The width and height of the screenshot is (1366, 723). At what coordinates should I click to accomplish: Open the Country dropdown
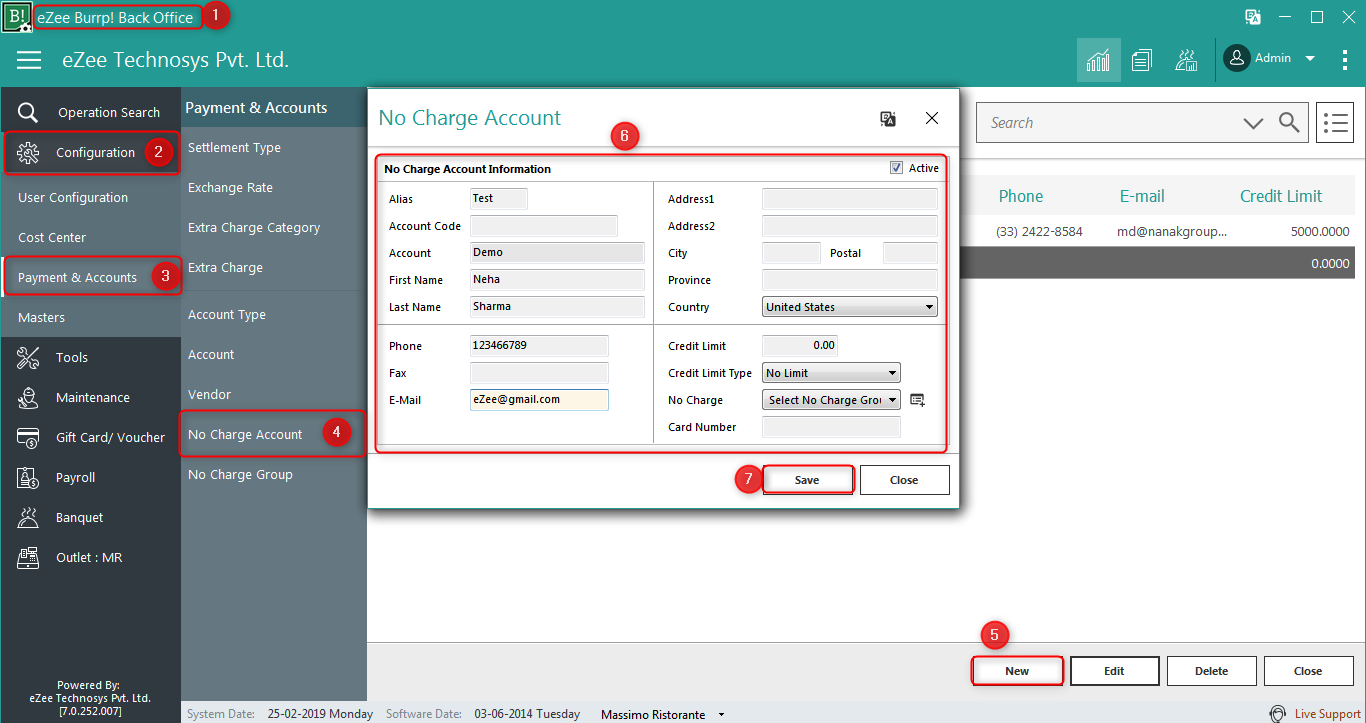[x=850, y=307]
